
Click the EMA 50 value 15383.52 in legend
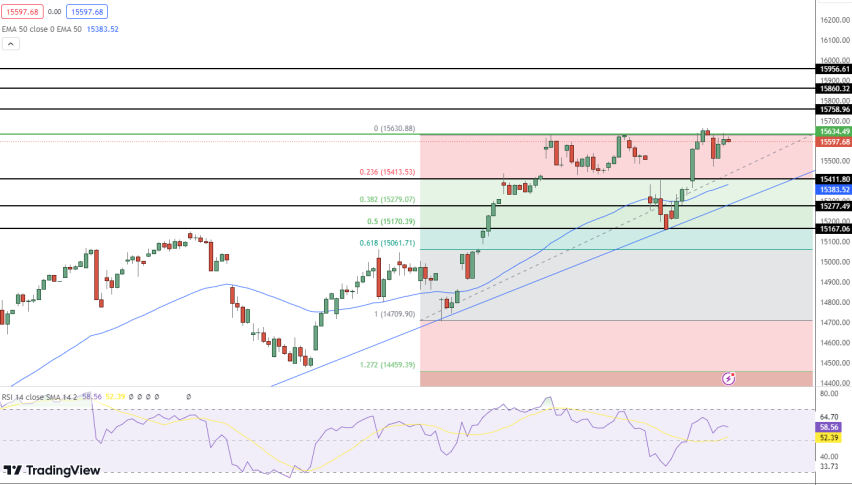[103, 29]
